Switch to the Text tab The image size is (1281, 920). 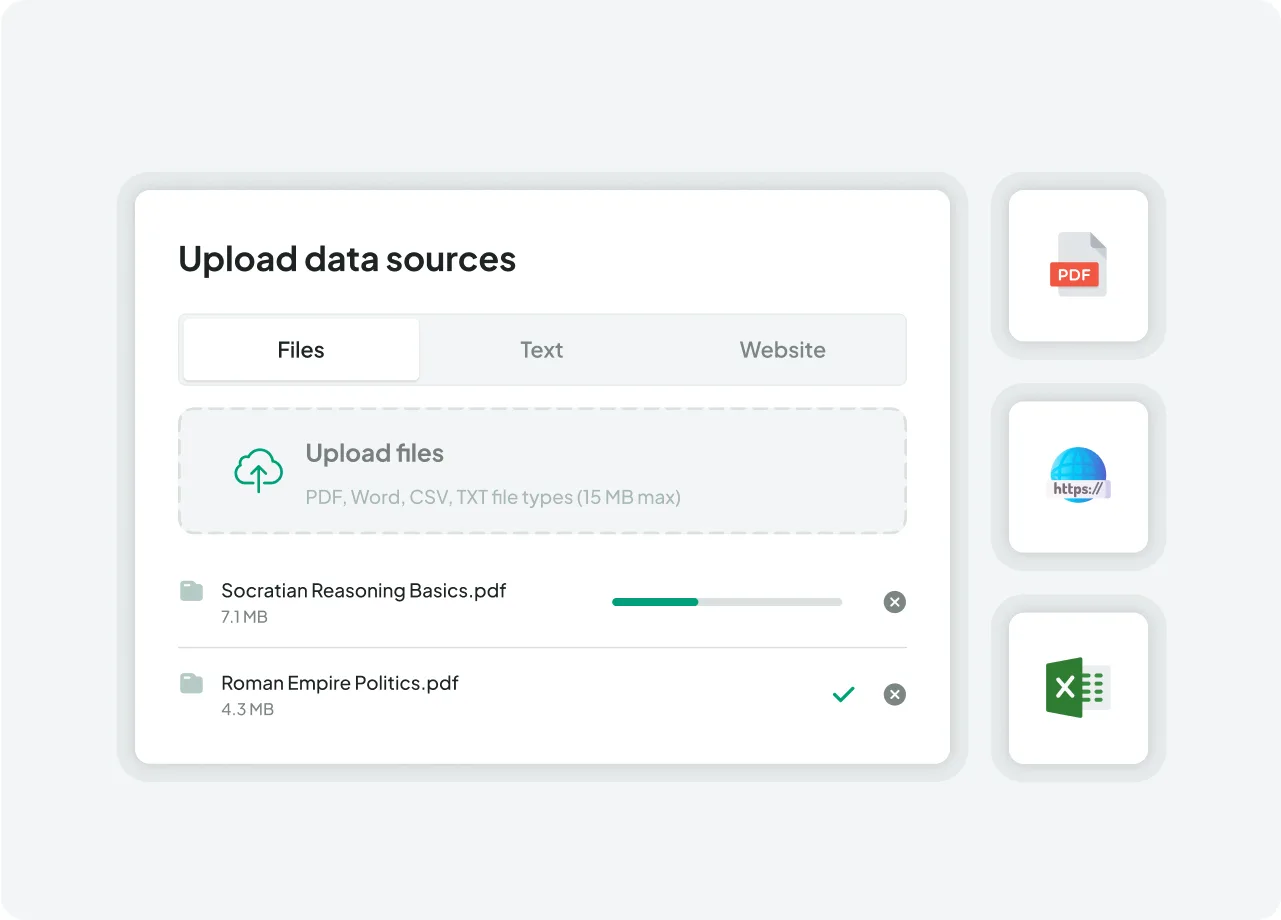(x=541, y=350)
